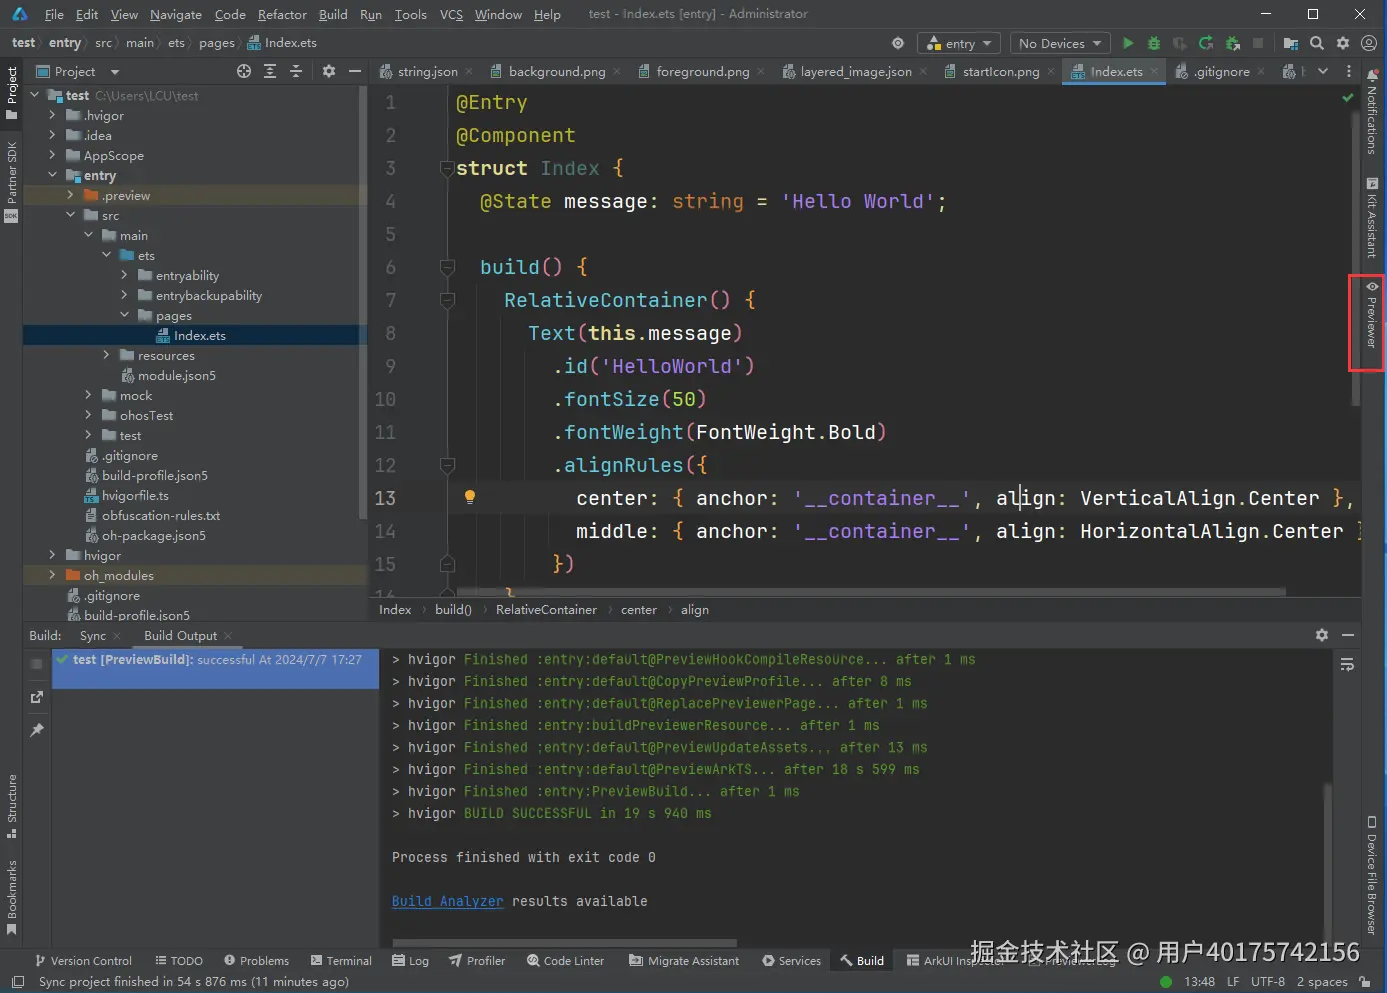Collapse the pages folder in project tree

coord(124,315)
